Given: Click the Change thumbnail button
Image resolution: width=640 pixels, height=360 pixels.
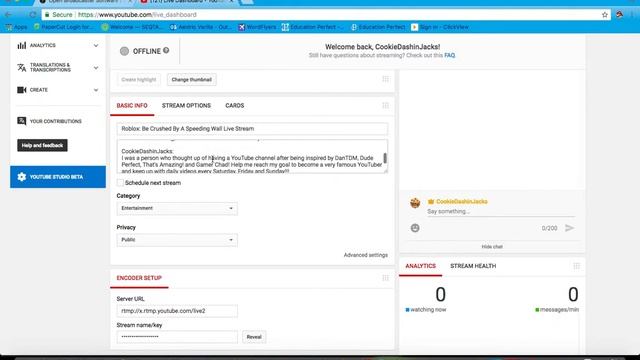Looking at the screenshot, I should tap(191, 80).
